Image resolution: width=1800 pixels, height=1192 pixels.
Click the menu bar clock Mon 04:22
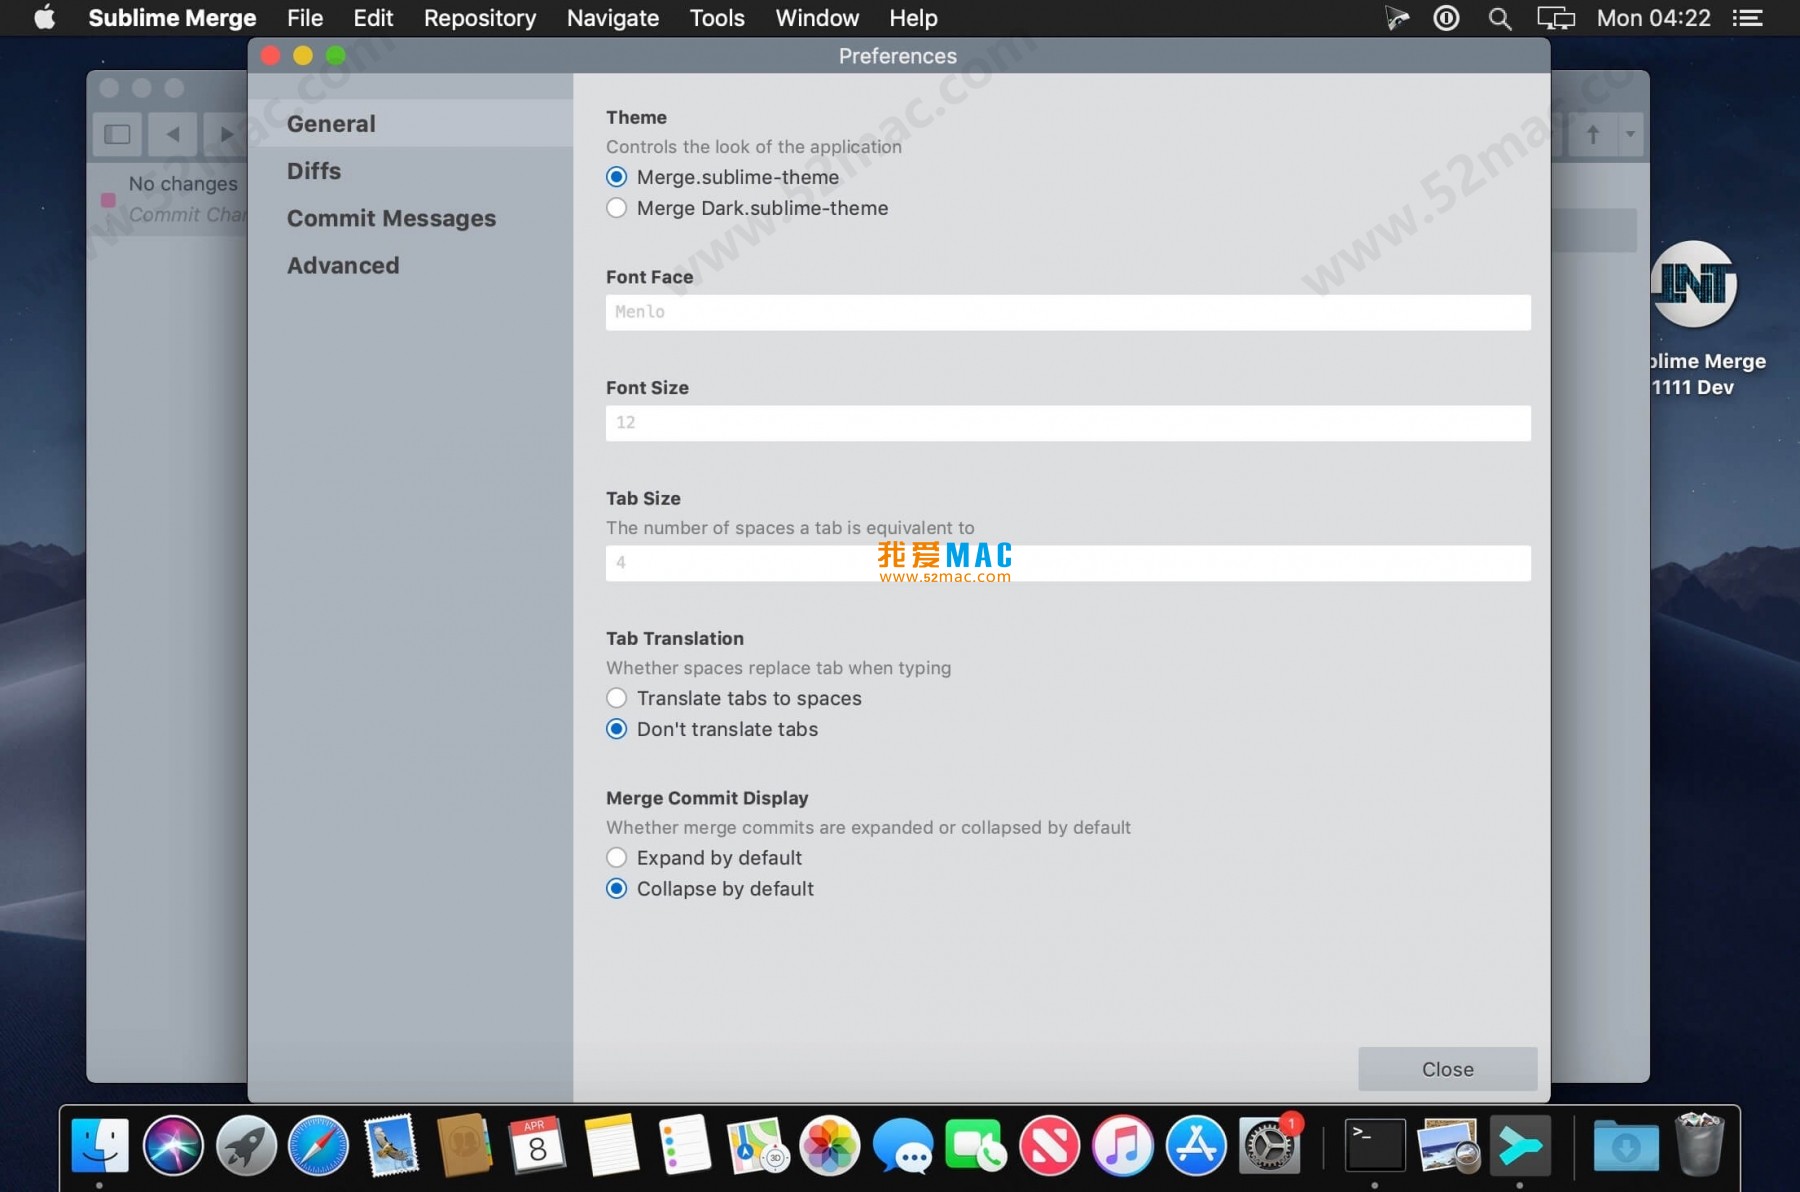pos(1653,18)
